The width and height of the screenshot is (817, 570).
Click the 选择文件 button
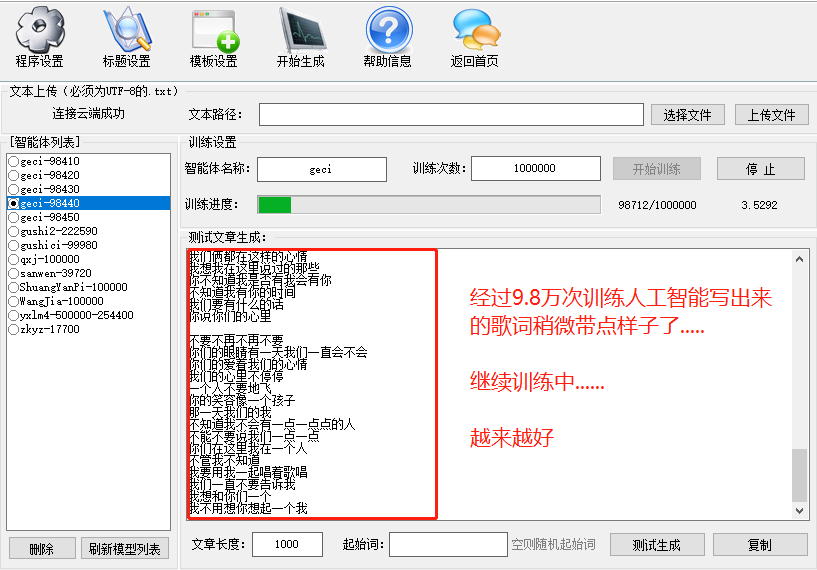(x=687, y=115)
